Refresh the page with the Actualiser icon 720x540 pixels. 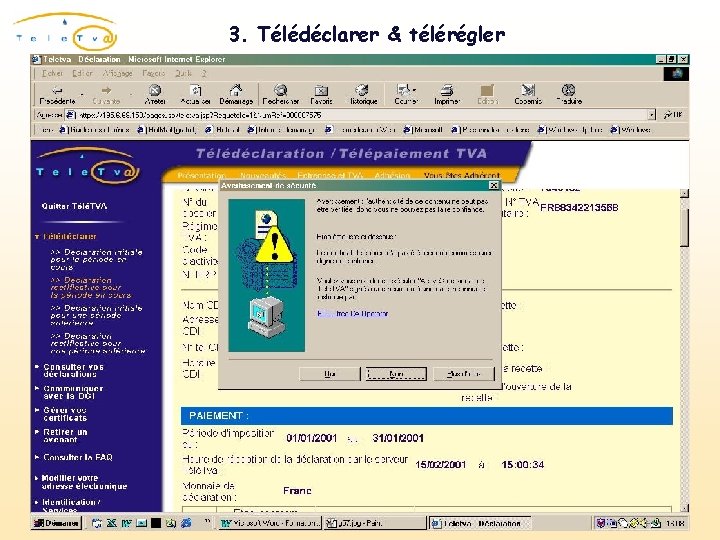point(196,90)
